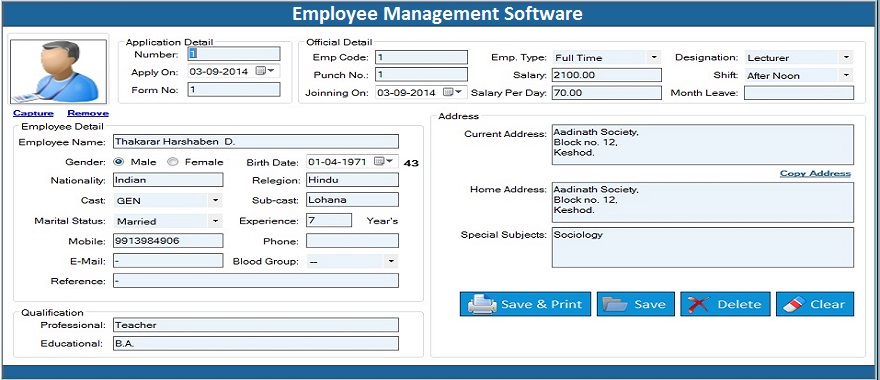880x380 pixels.
Task: Open the Cast dropdown showing GEN
Action: [215, 200]
